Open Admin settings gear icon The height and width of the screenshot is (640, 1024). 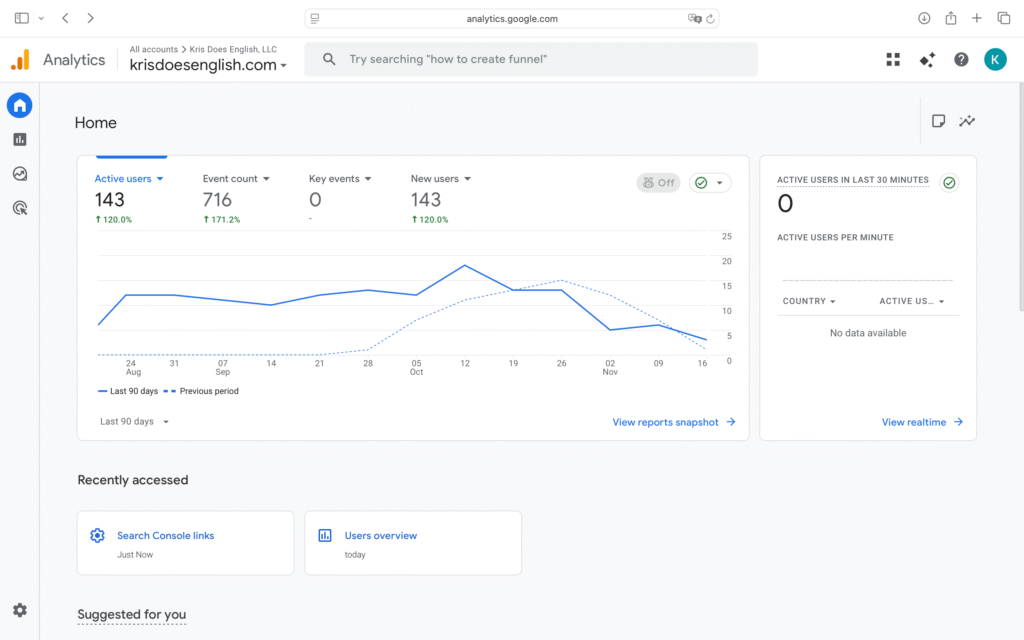[20, 610]
